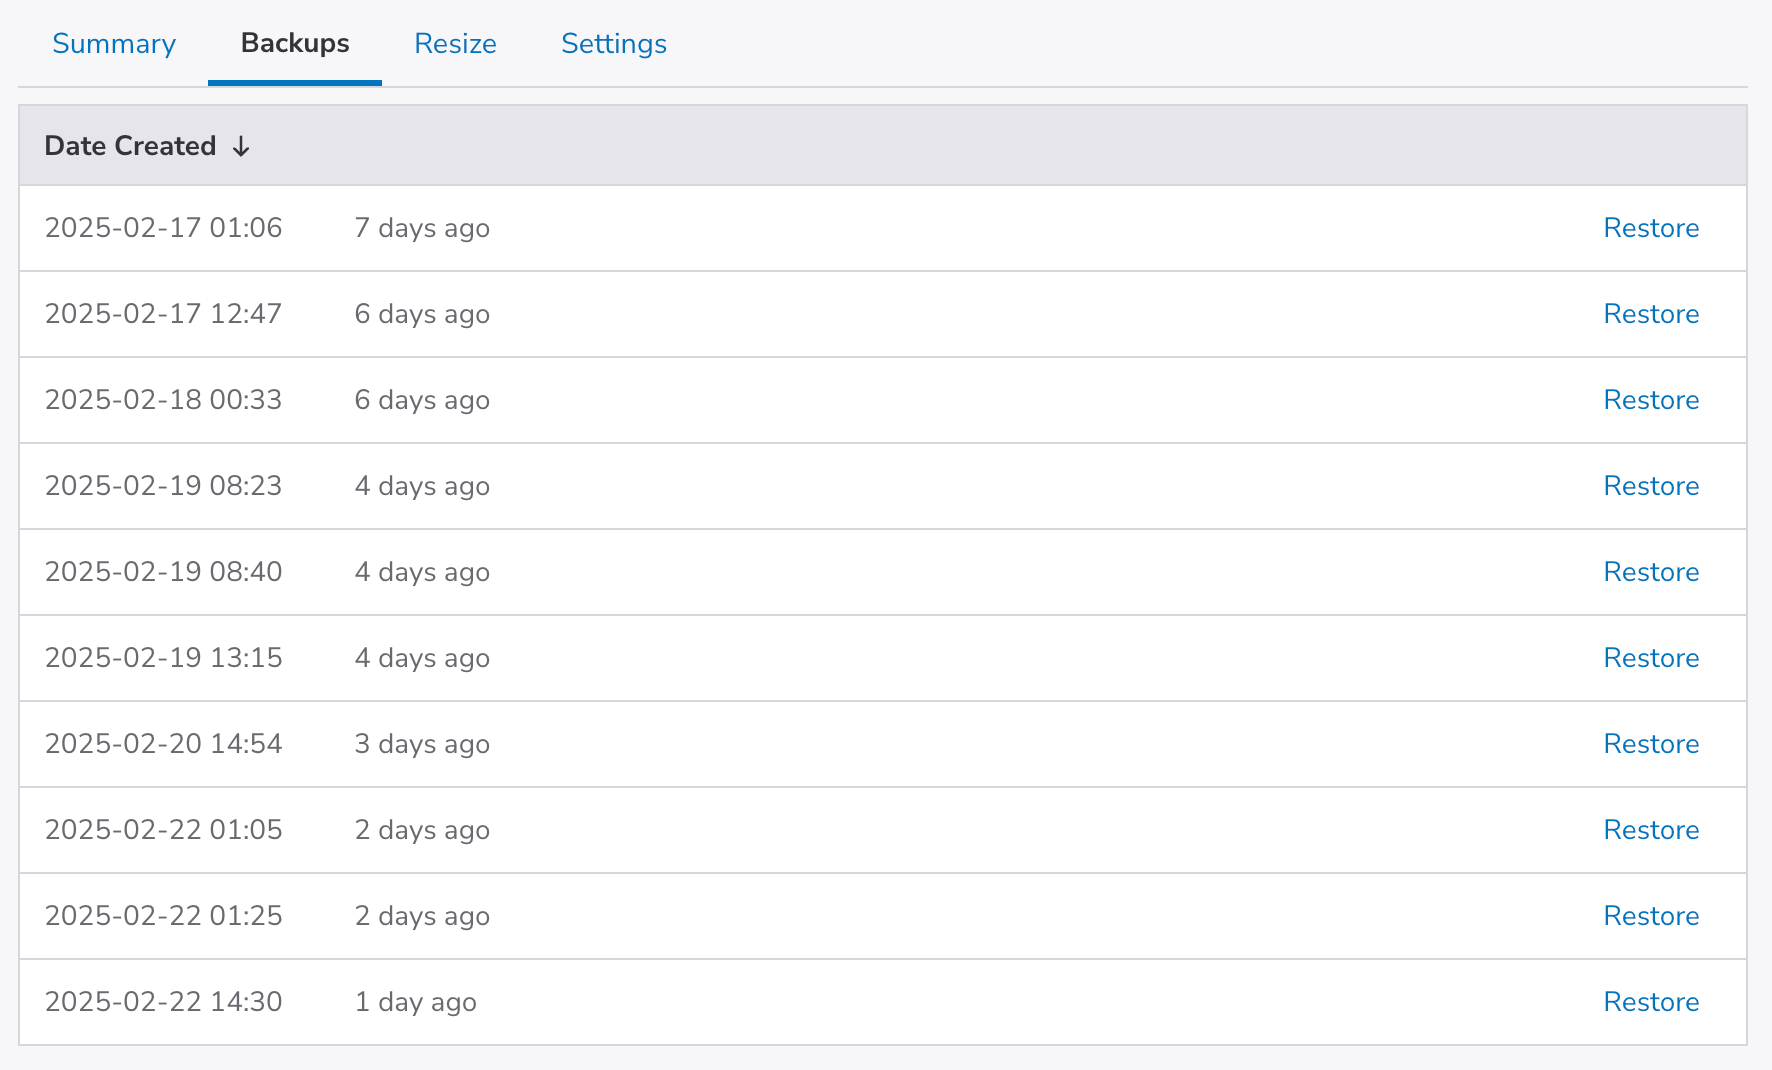Image resolution: width=1772 pixels, height=1070 pixels.
Task: Restore the 2025-02-19 13:15 backup
Action: click(x=1651, y=658)
